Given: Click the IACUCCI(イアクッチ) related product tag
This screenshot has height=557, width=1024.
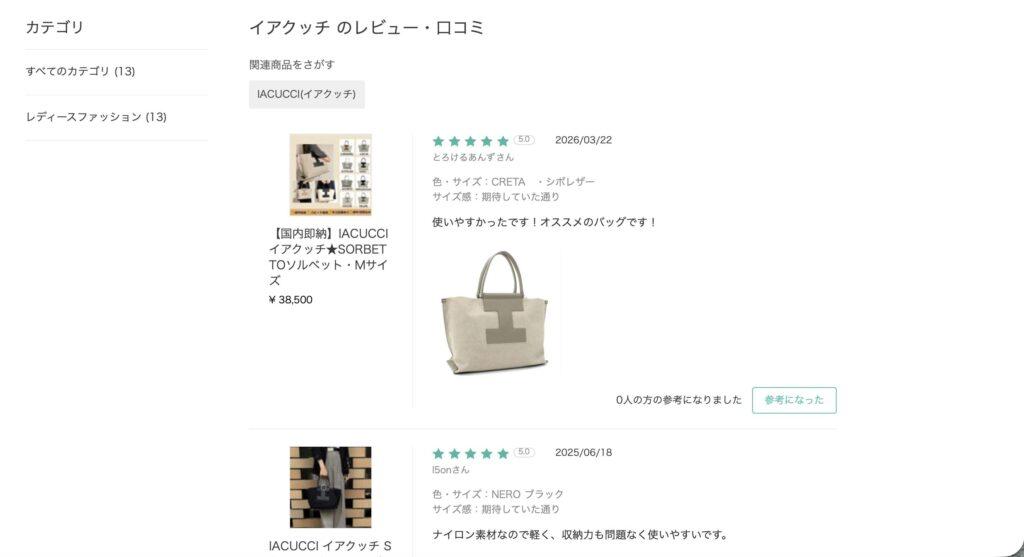Looking at the screenshot, I should tap(306, 94).
